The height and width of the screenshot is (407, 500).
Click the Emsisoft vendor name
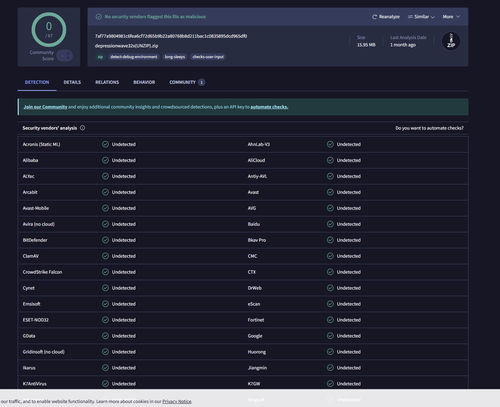click(x=32, y=304)
